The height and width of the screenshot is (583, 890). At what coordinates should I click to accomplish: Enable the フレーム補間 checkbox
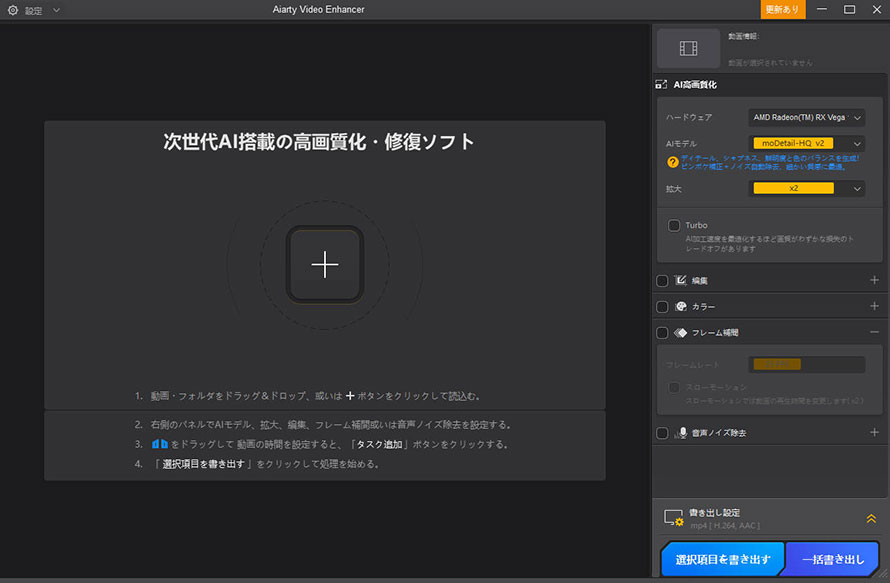point(662,333)
